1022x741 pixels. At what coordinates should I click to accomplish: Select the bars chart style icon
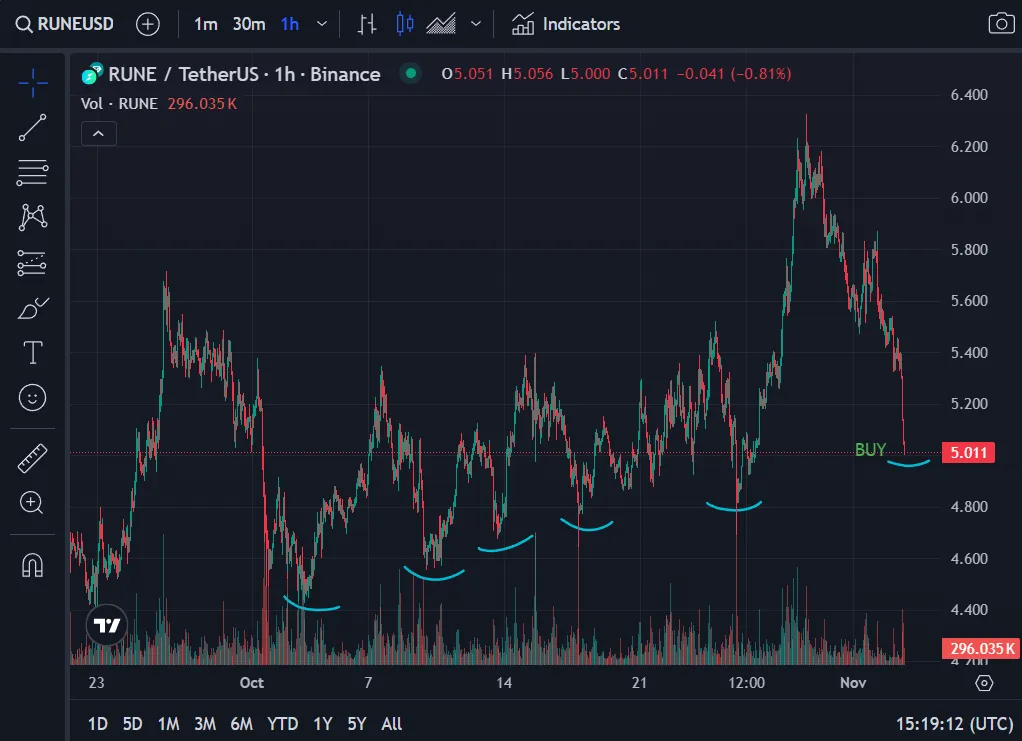[x=367, y=24]
